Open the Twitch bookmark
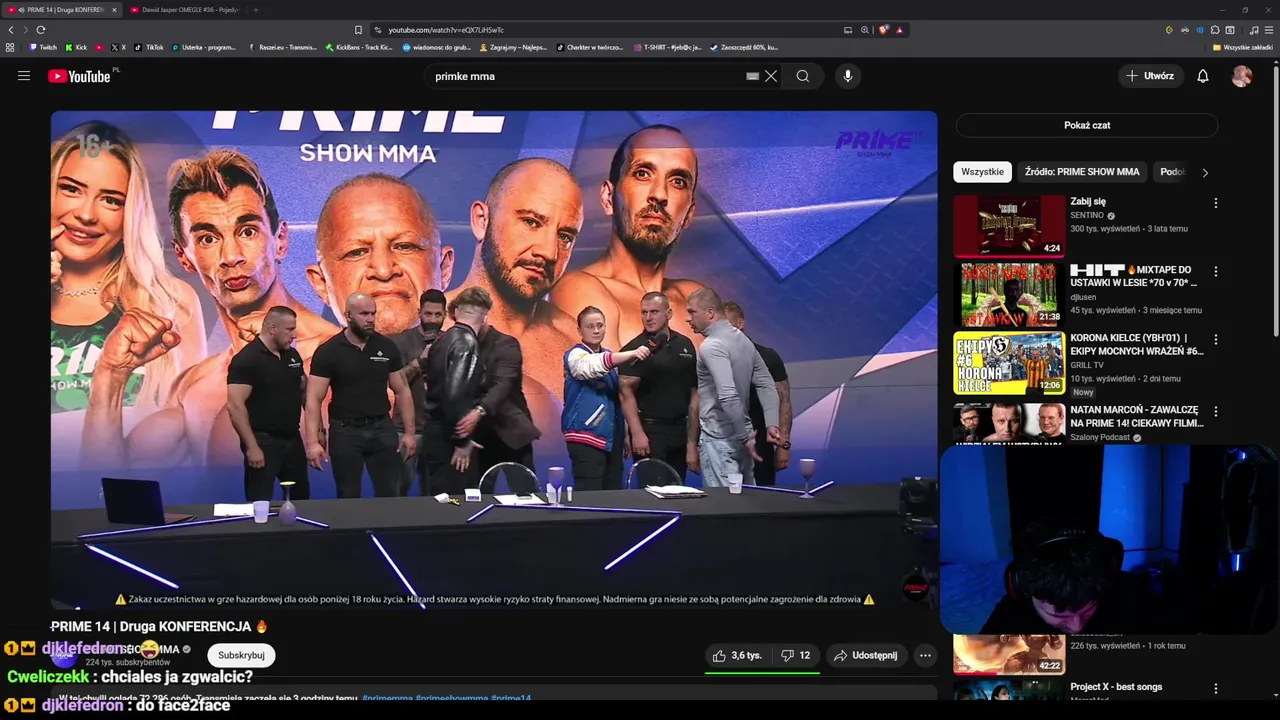 (x=44, y=47)
